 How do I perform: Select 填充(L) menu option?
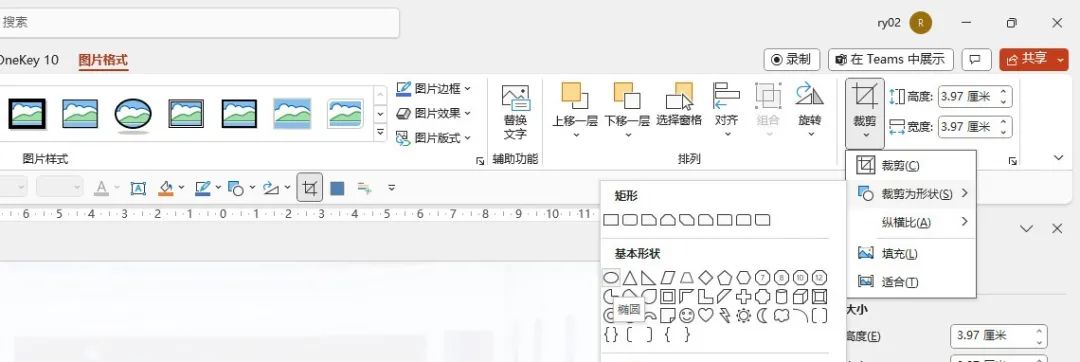pos(911,254)
